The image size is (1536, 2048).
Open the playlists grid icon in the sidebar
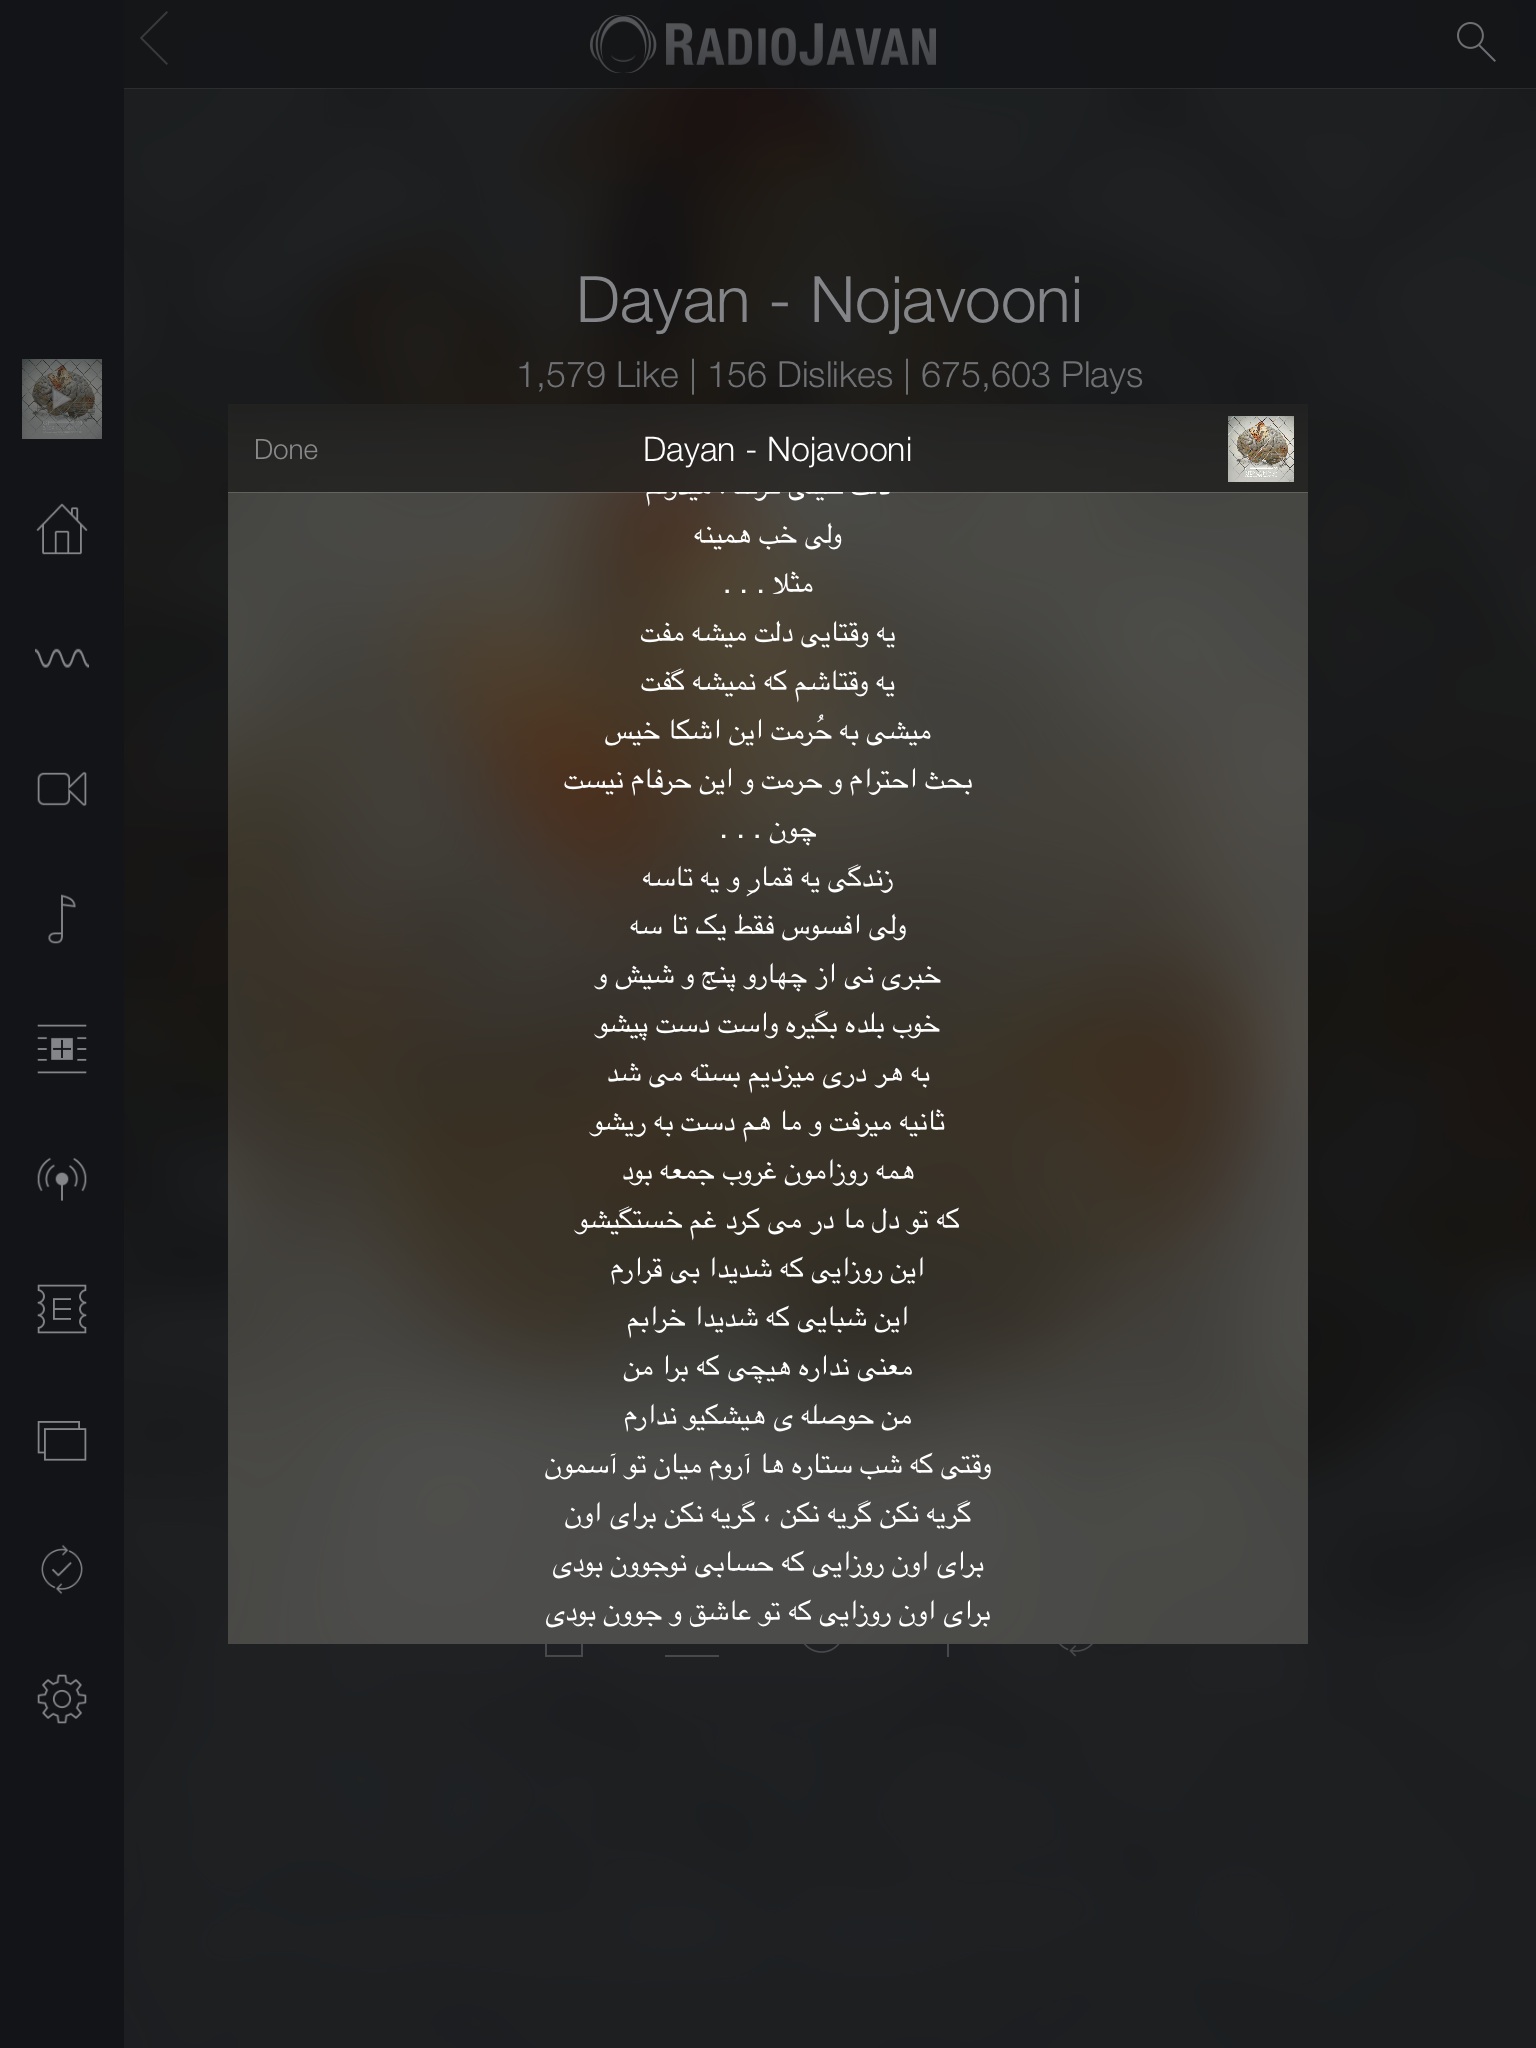62,1049
